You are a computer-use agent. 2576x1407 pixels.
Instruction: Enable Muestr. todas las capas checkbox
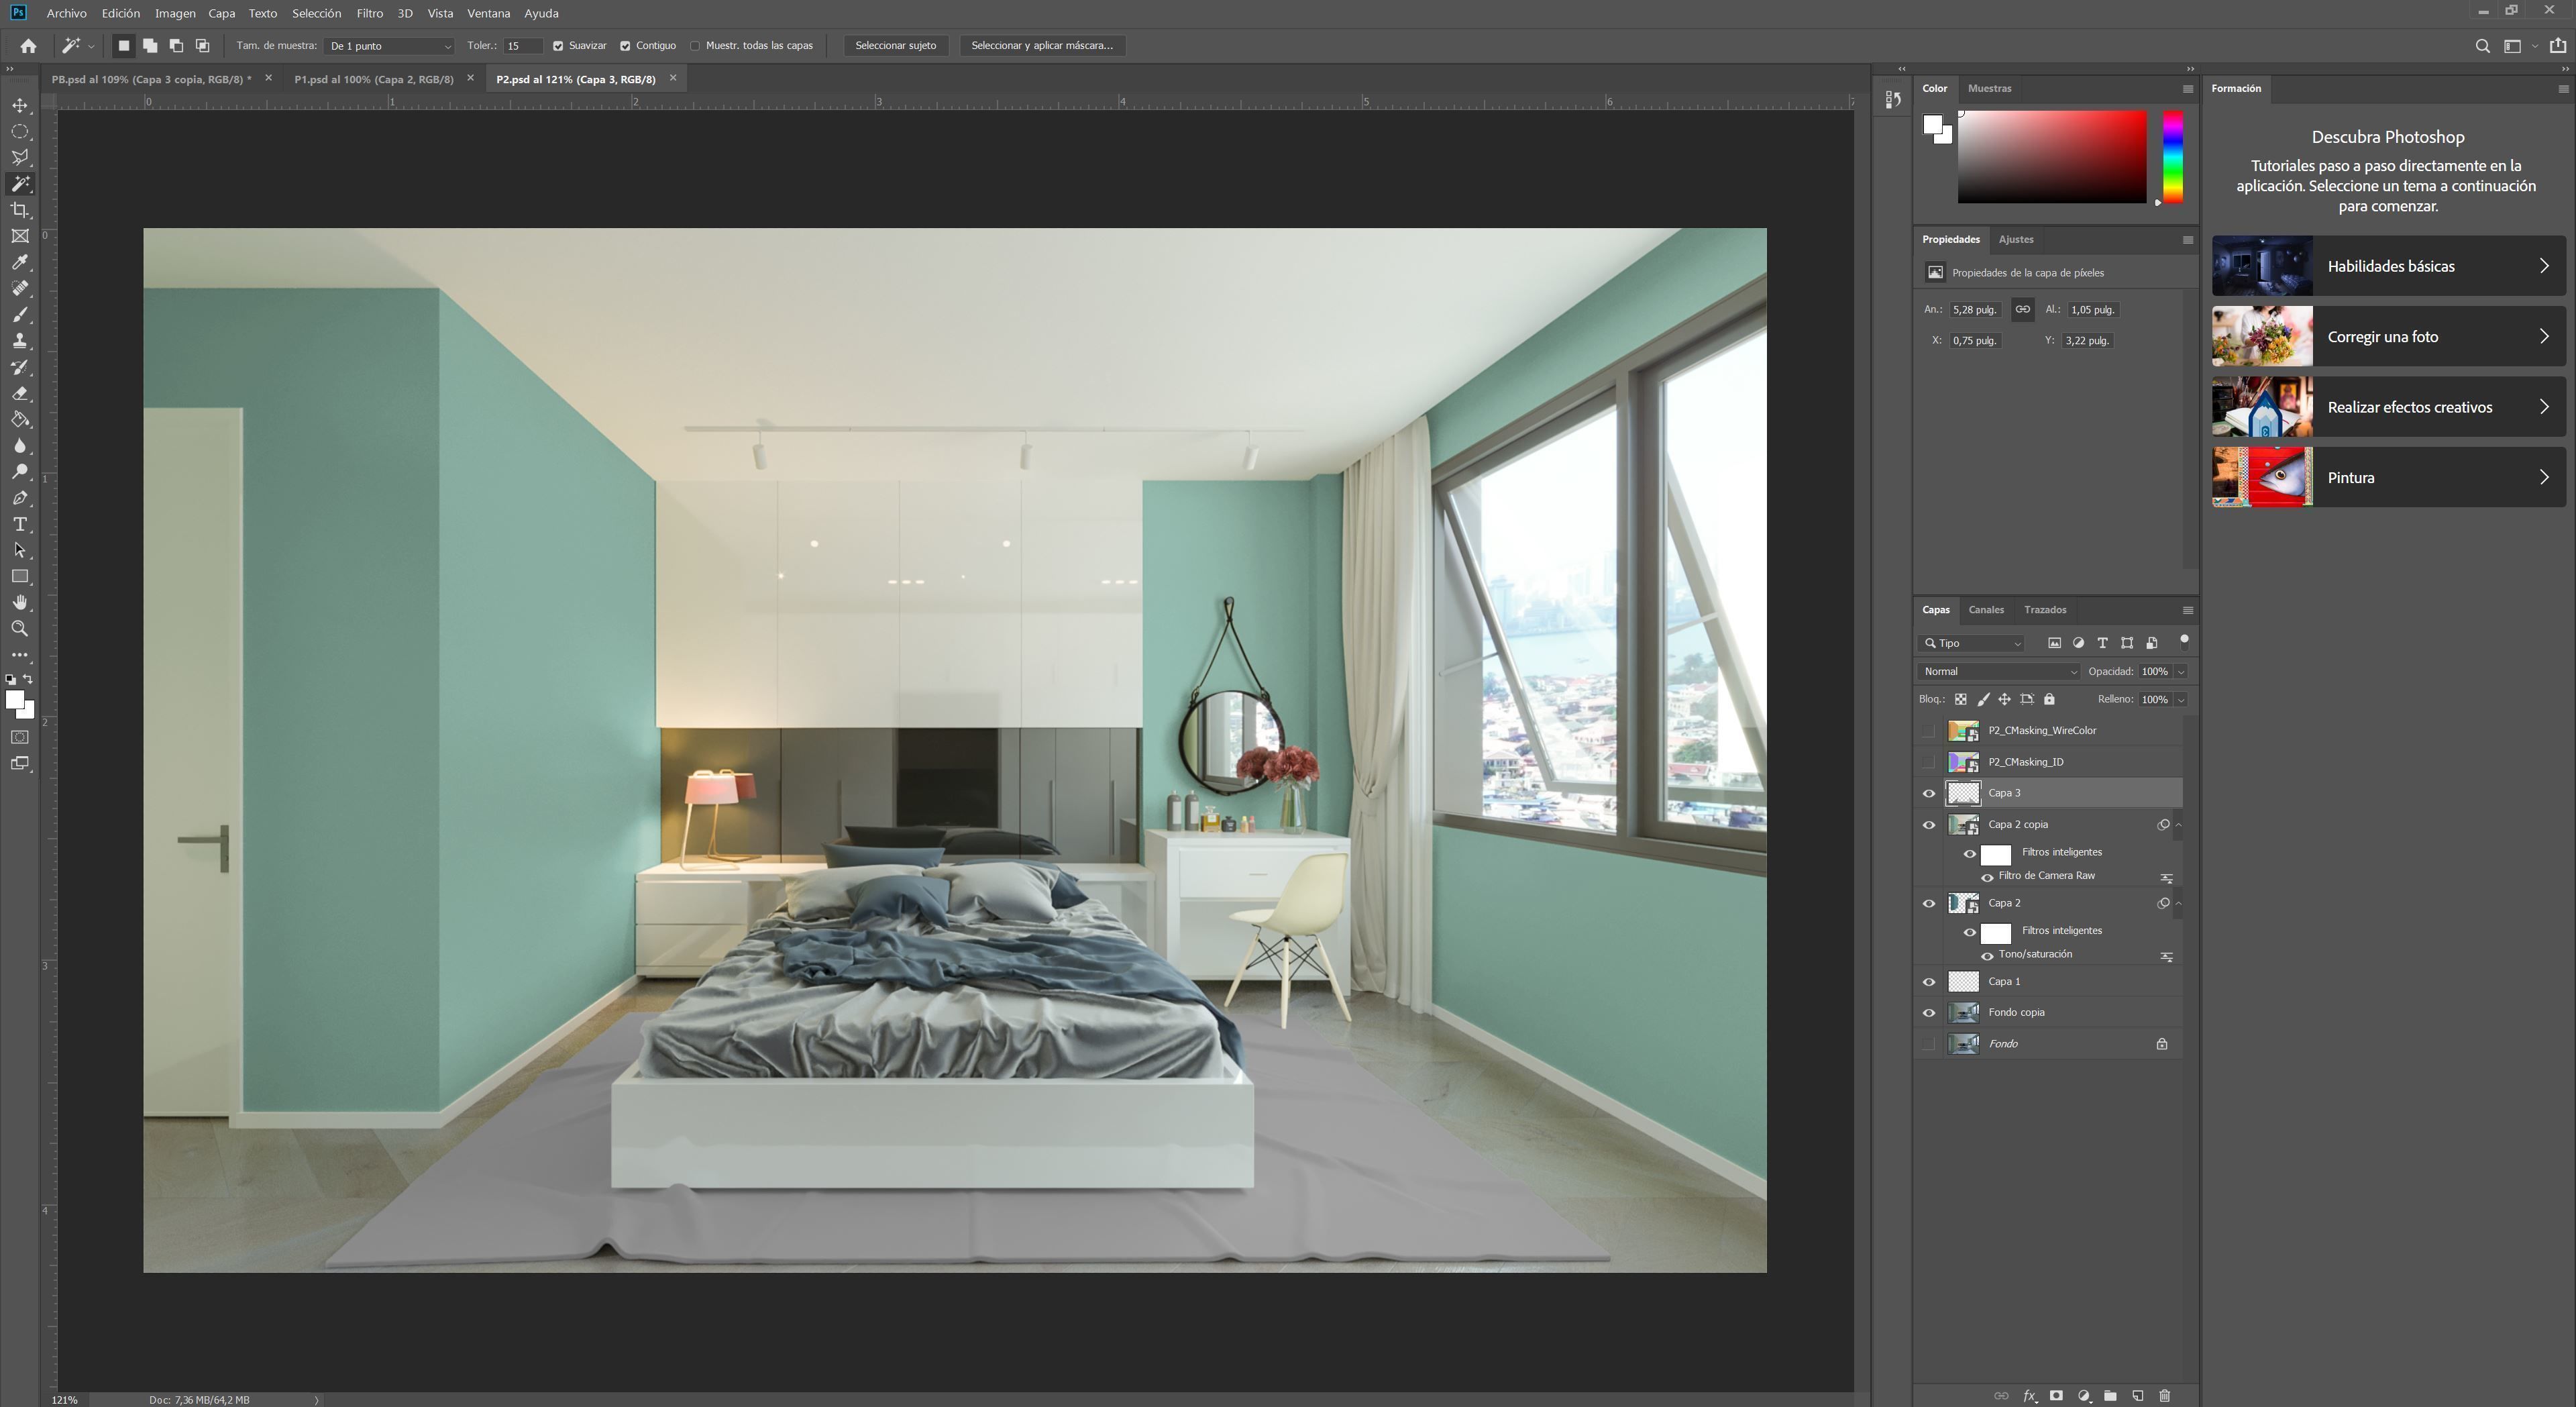[695, 46]
